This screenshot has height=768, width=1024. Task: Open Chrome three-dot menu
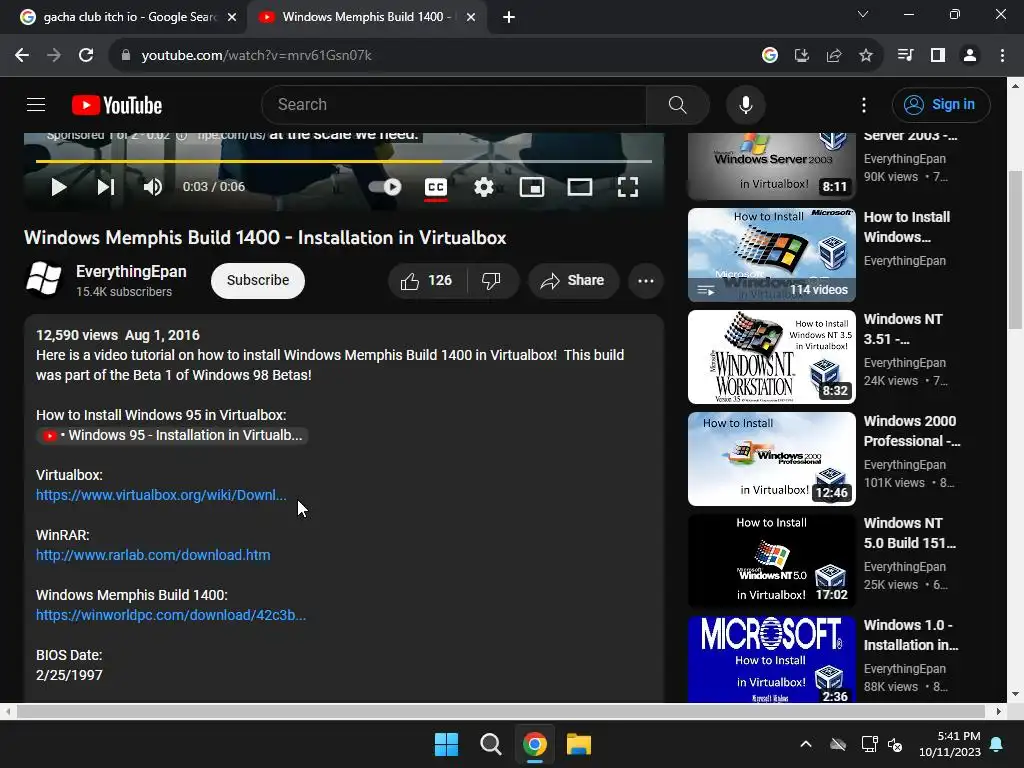1002,56
